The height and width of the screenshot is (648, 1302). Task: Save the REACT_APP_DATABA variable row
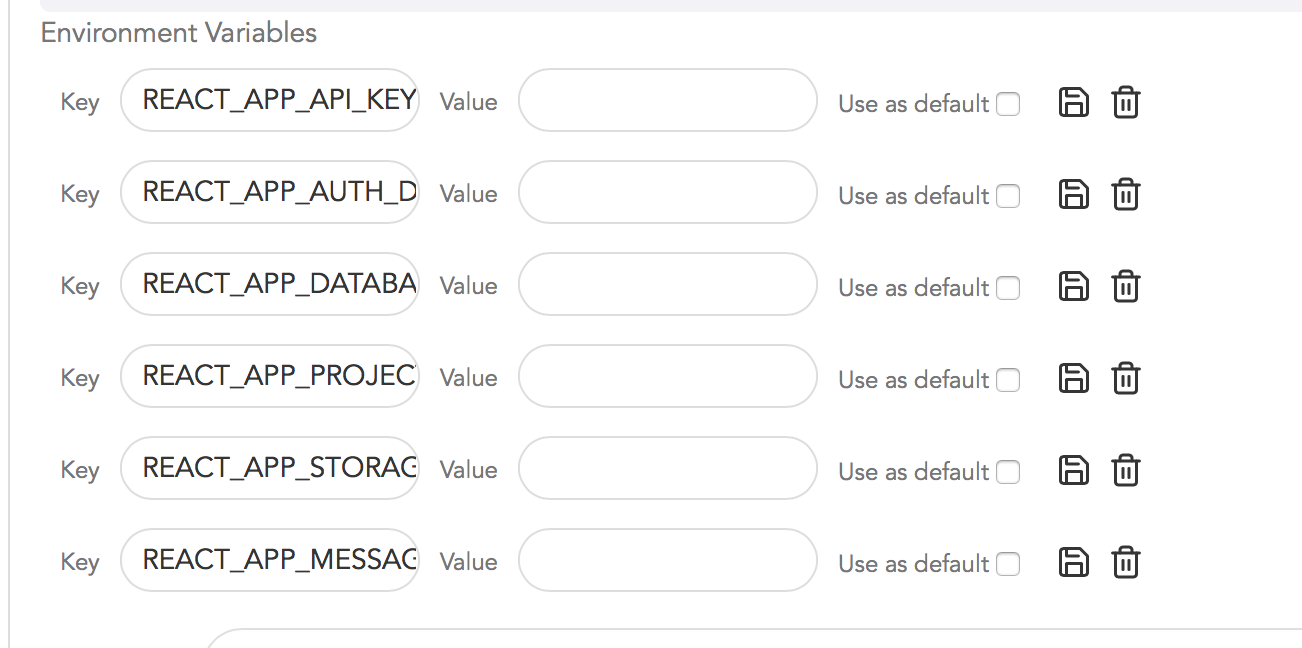pos(1073,286)
